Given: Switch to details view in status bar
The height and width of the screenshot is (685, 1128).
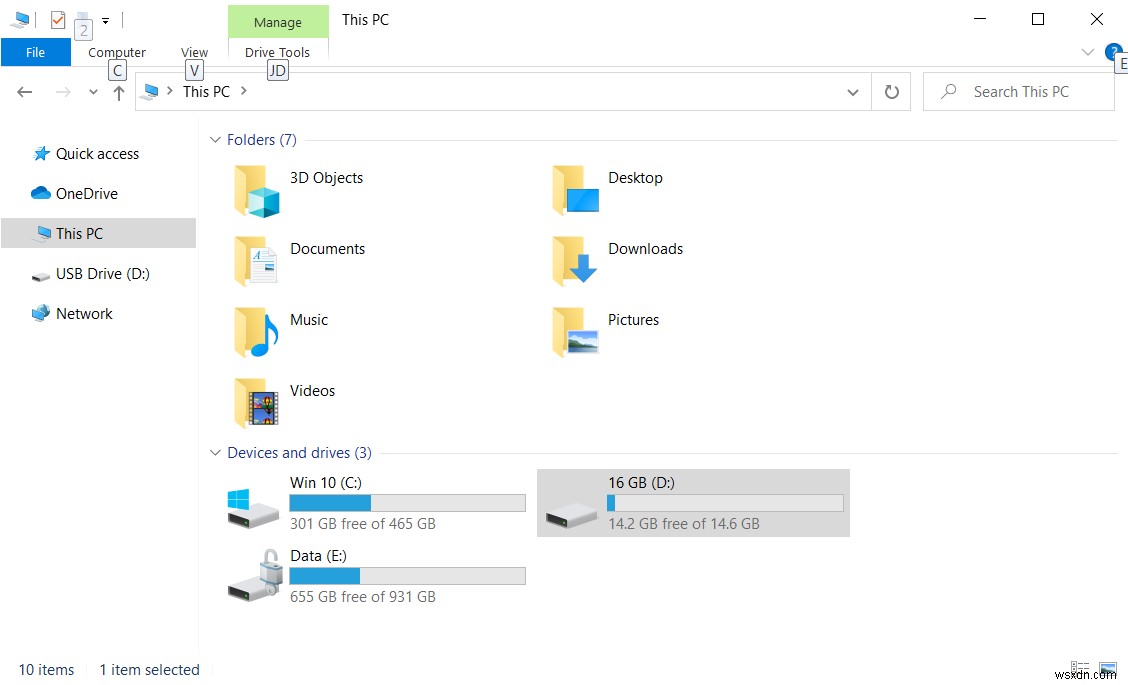Looking at the screenshot, I should [1080, 668].
